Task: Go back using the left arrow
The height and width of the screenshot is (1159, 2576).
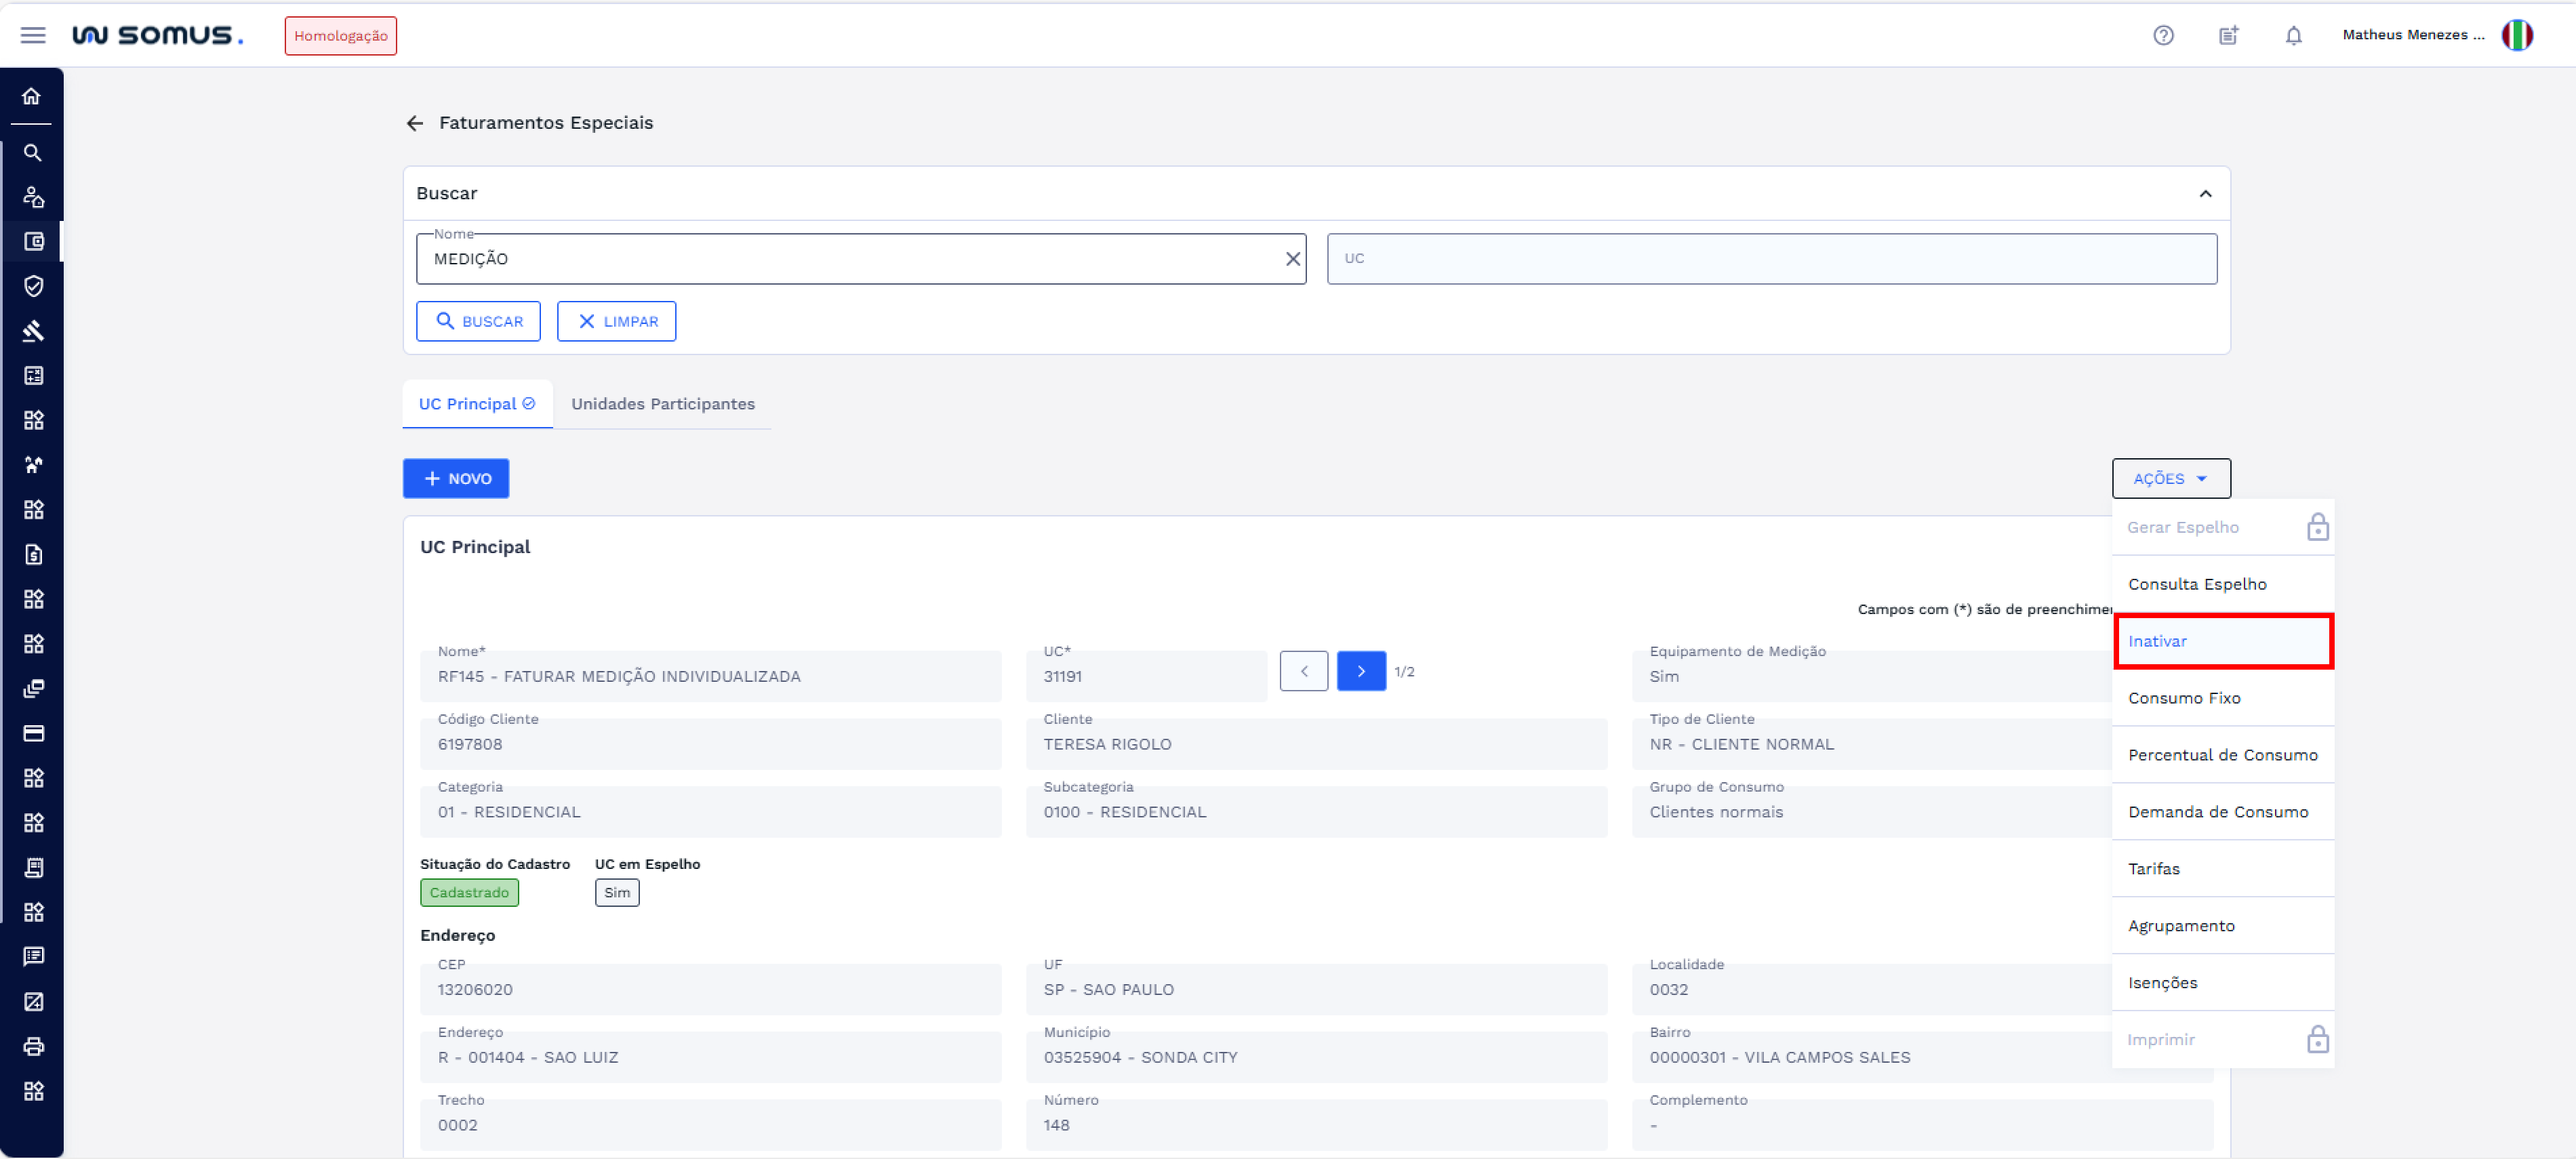Action: (x=414, y=123)
